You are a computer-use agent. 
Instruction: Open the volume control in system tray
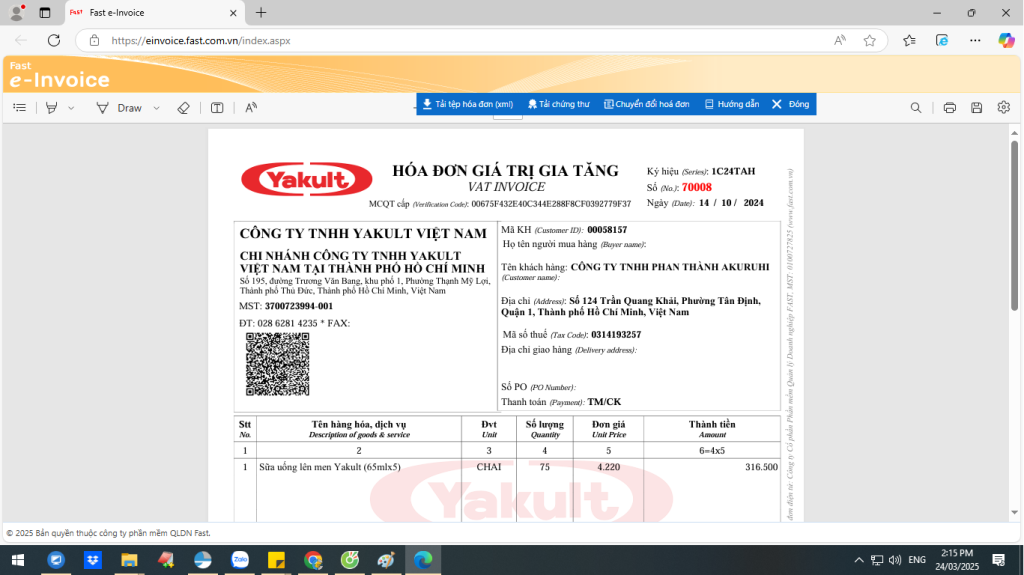coord(895,560)
